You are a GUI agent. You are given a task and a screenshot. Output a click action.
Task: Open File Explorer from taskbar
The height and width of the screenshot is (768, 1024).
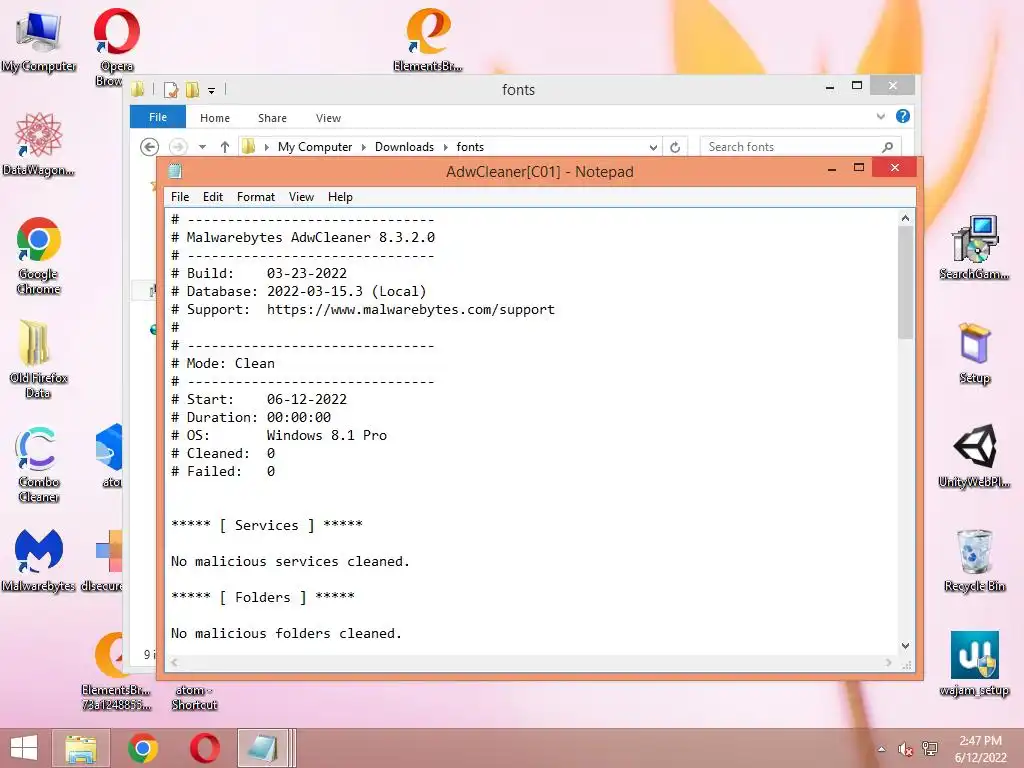[81, 748]
